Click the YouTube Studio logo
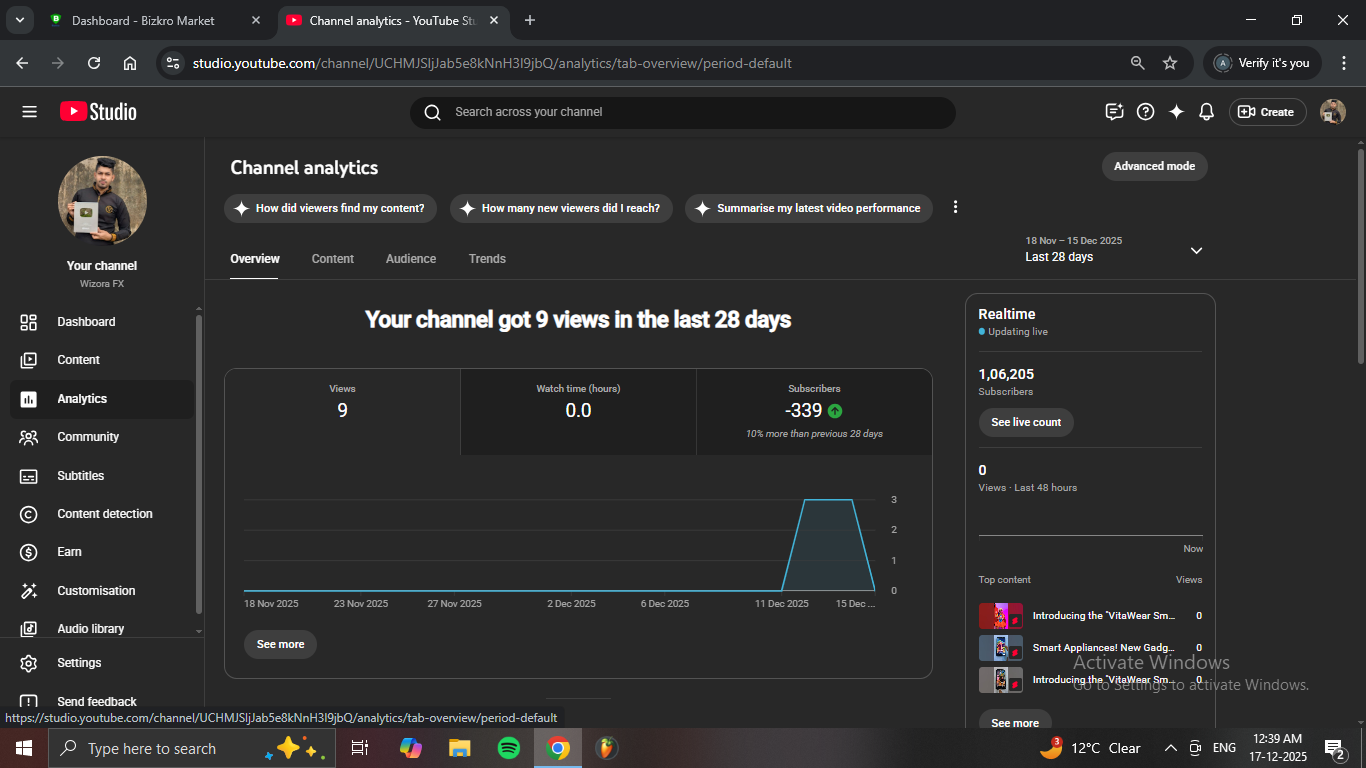The width and height of the screenshot is (1366, 768). point(98,112)
